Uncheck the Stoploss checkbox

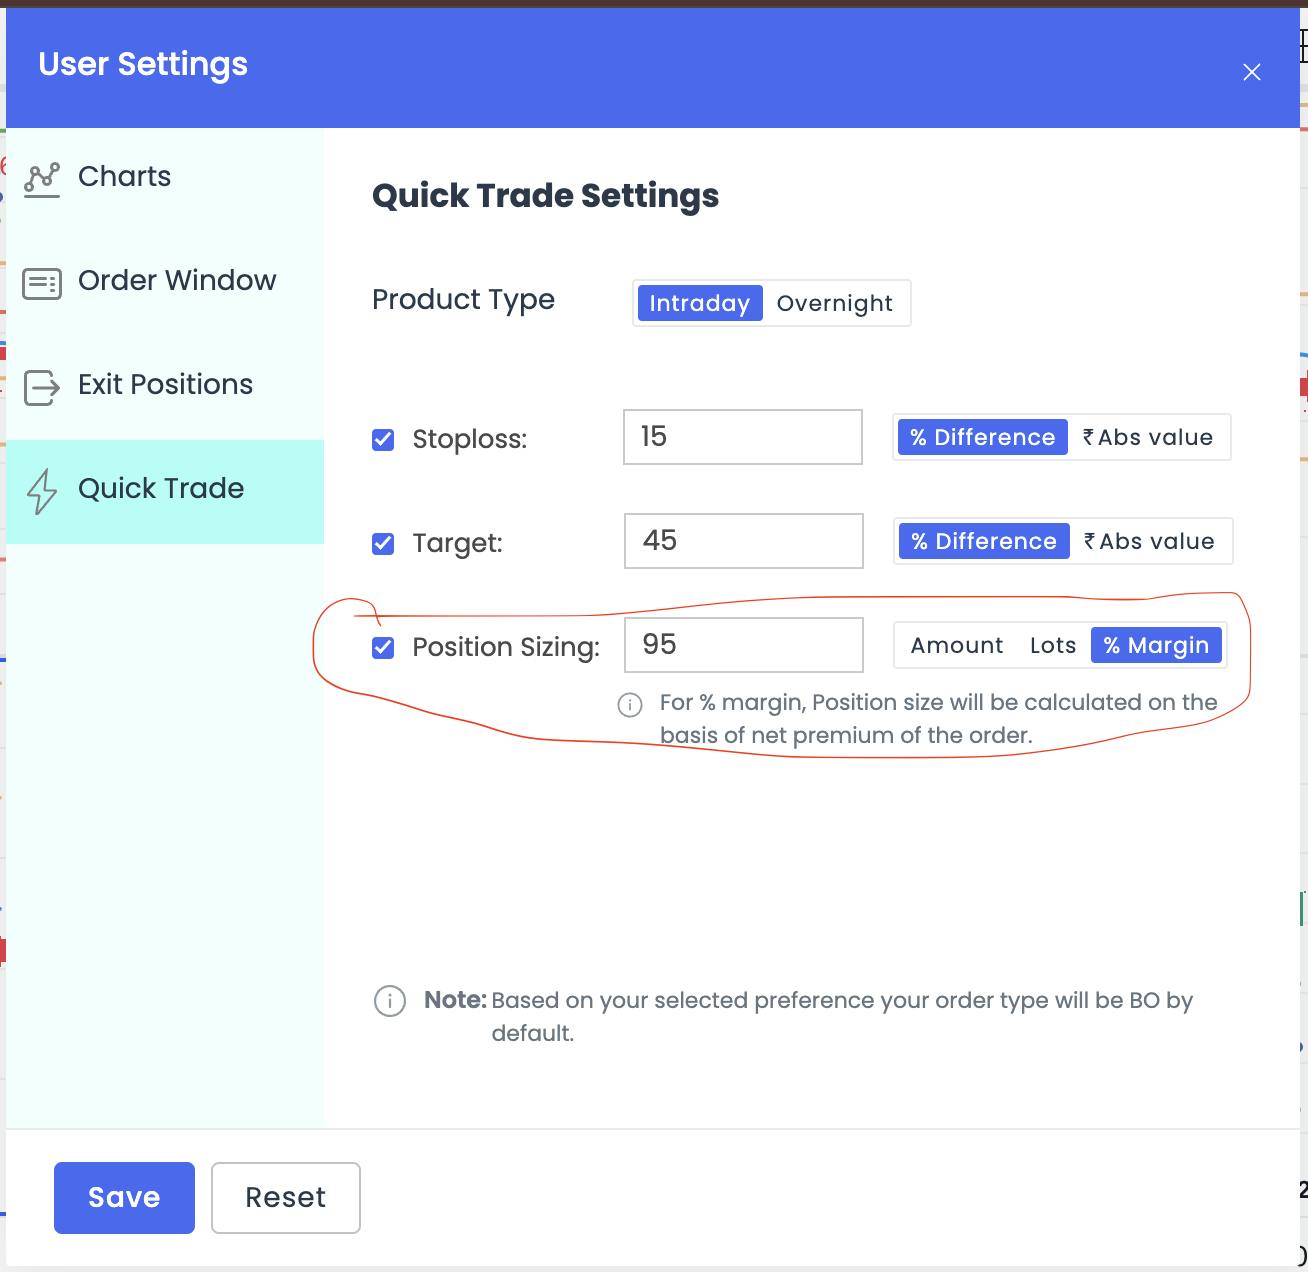tap(383, 440)
